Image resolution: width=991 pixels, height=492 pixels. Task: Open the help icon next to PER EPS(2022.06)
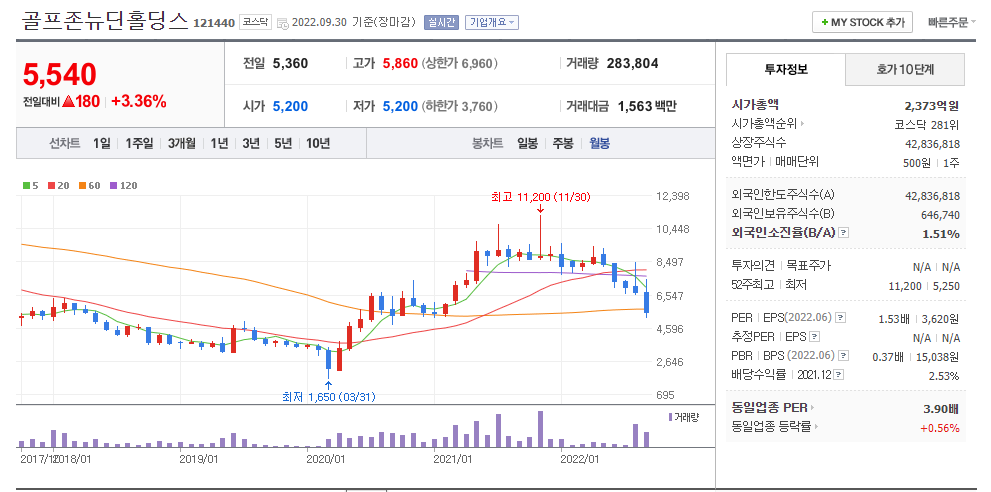pos(841,318)
